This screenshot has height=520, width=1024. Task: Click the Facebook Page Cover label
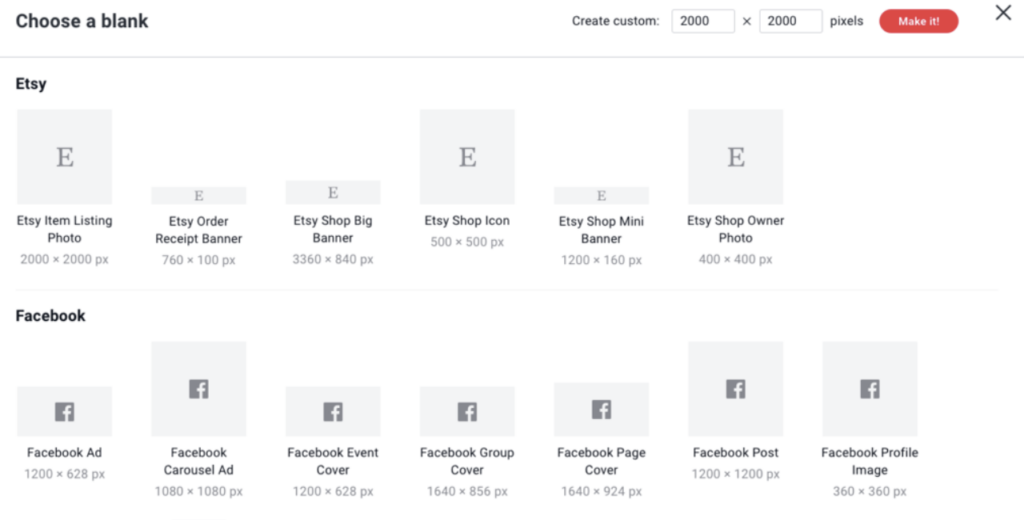pos(601,461)
